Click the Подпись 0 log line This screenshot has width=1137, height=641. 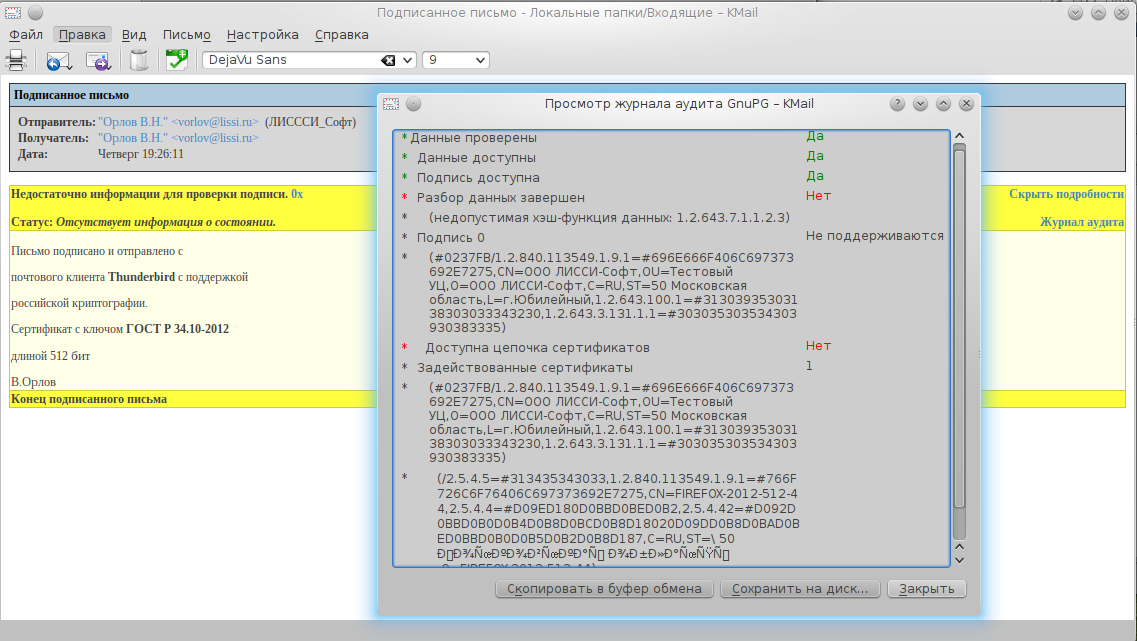[450, 238]
